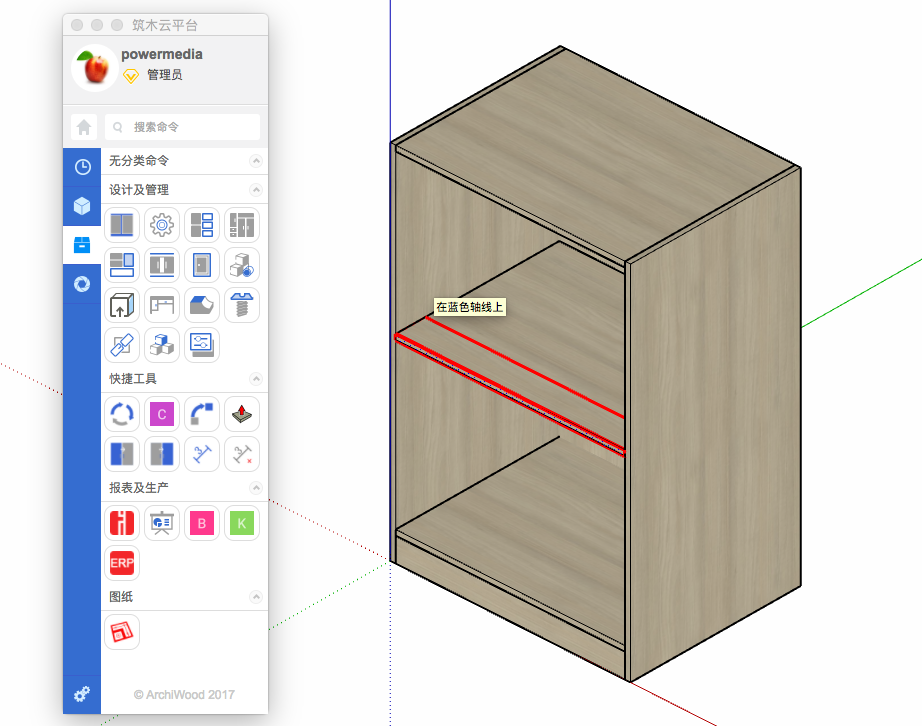
Task: Switch to the clock history sidebar tab
Action: [82, 167]
